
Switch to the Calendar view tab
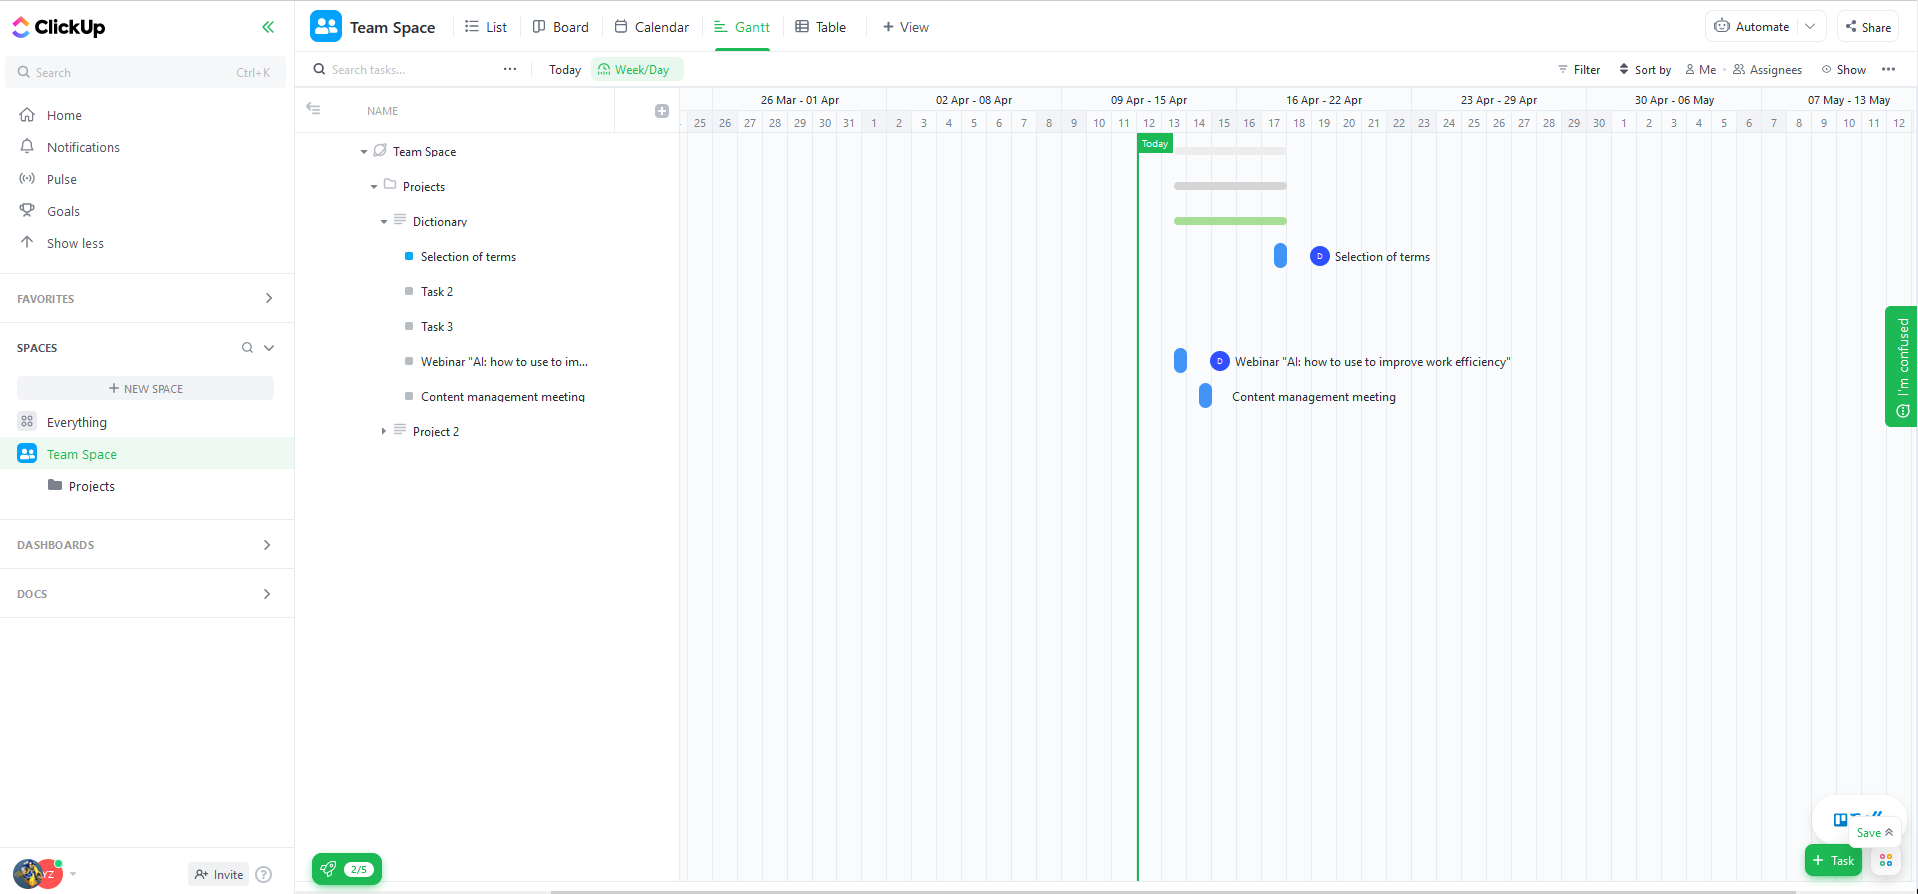[652, 27]
